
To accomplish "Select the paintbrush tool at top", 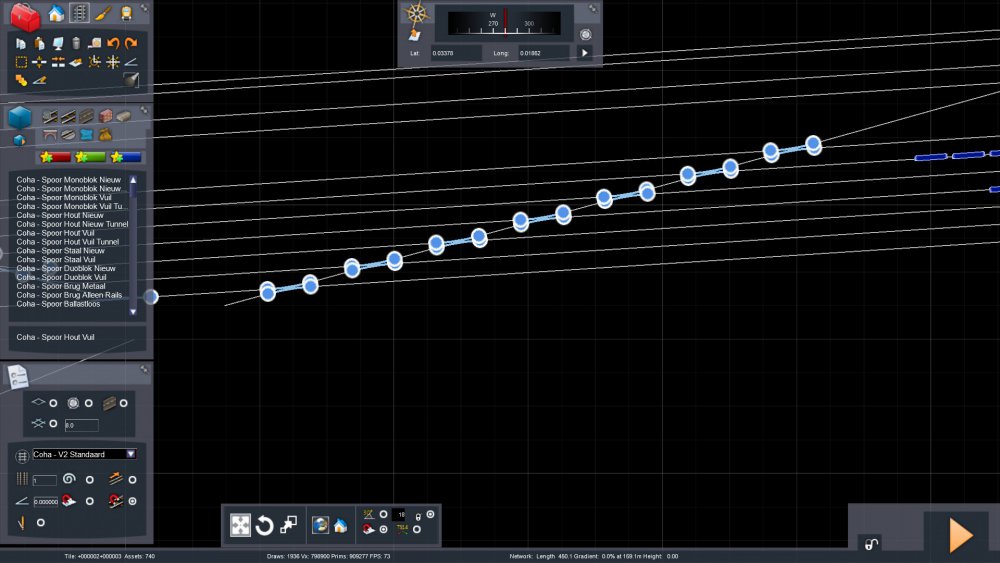I will [103, 14].
